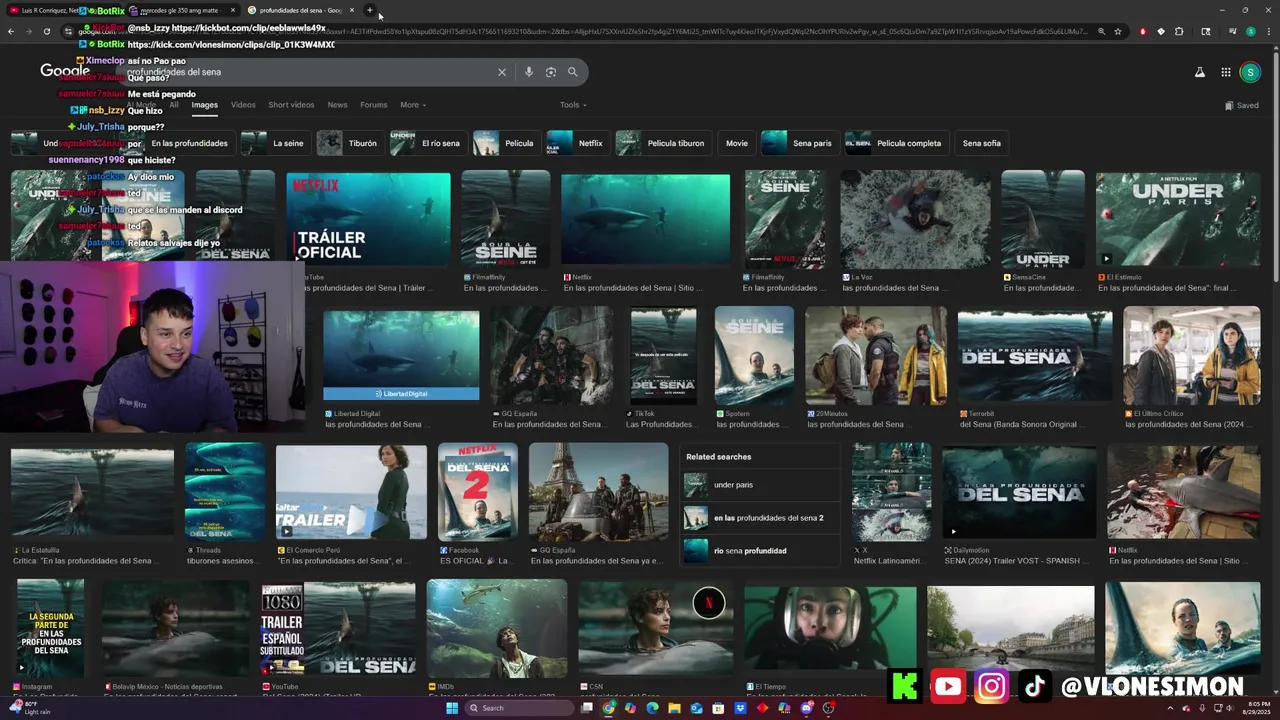This screenshot has width=1280, height=720.
Task: Open Google Lens image search
Action: pos(551,72)
